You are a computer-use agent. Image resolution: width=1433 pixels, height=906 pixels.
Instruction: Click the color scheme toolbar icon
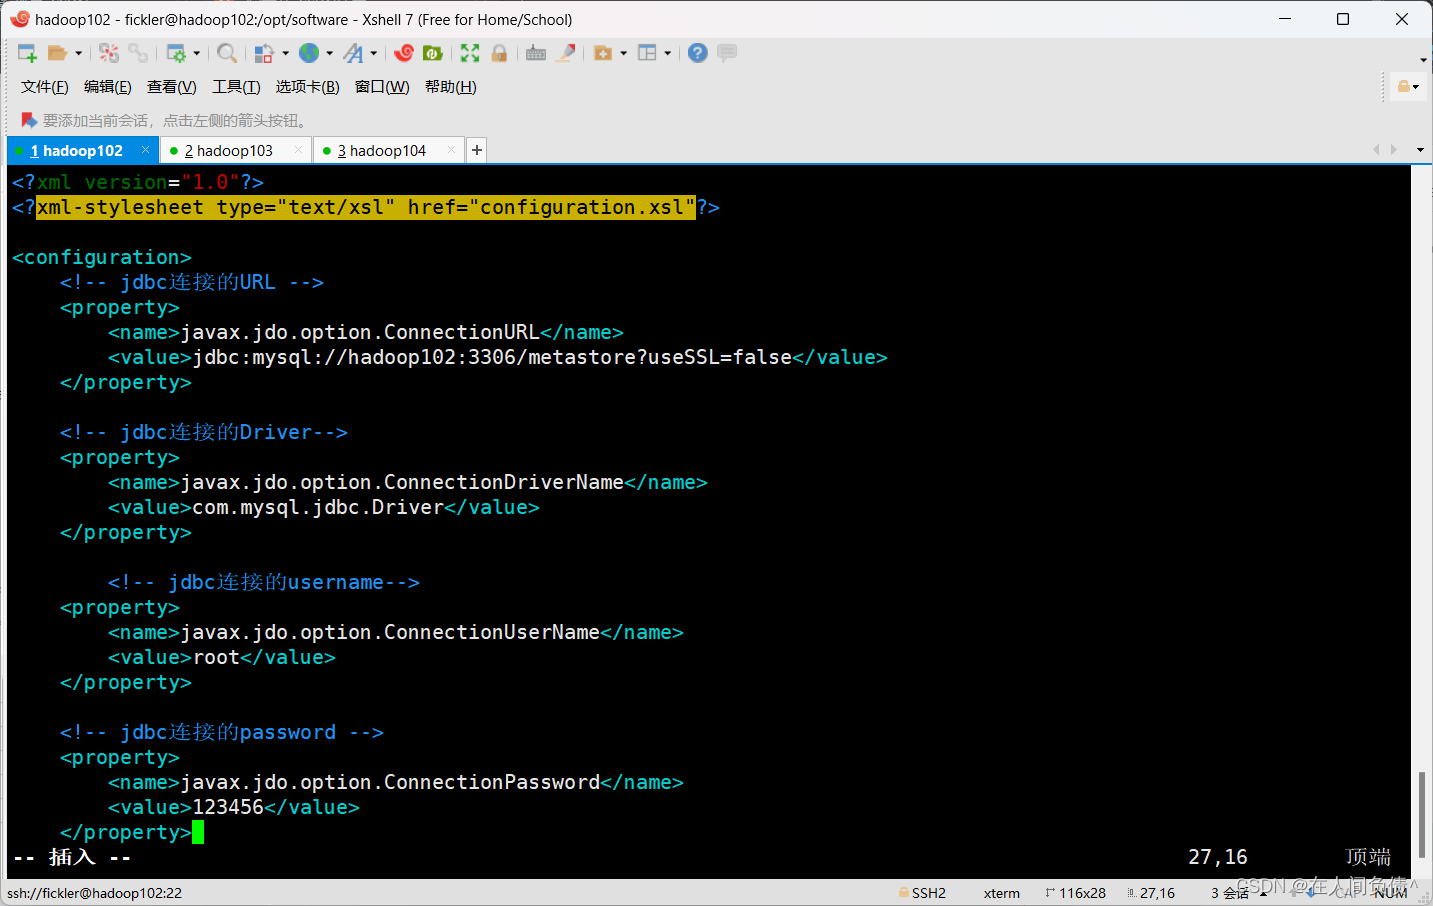point(264,53)
